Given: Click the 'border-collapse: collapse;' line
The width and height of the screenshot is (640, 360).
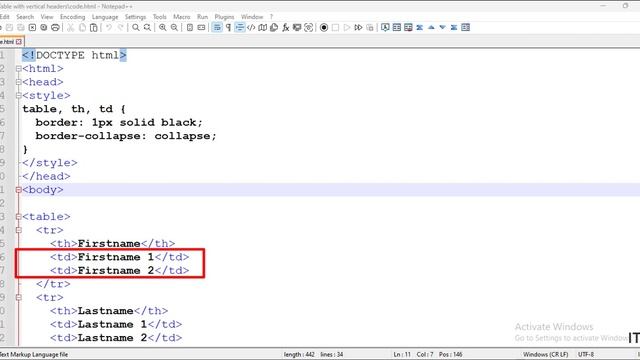Looking at the screenshot, I should (126, 136).
